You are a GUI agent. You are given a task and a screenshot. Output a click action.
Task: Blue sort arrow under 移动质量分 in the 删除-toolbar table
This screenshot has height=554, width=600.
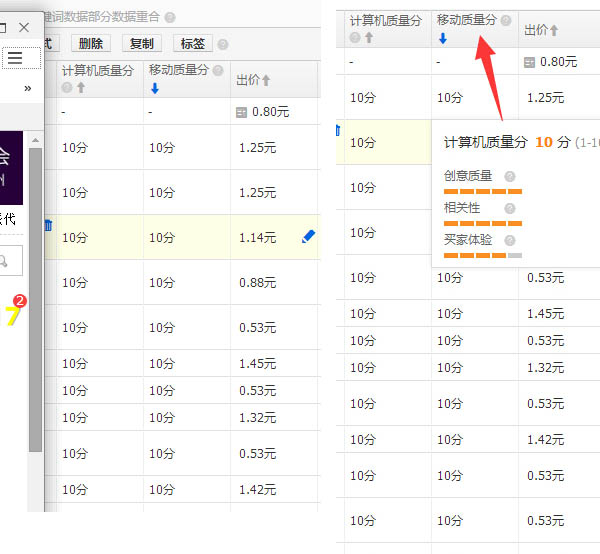tap(155, 88)
